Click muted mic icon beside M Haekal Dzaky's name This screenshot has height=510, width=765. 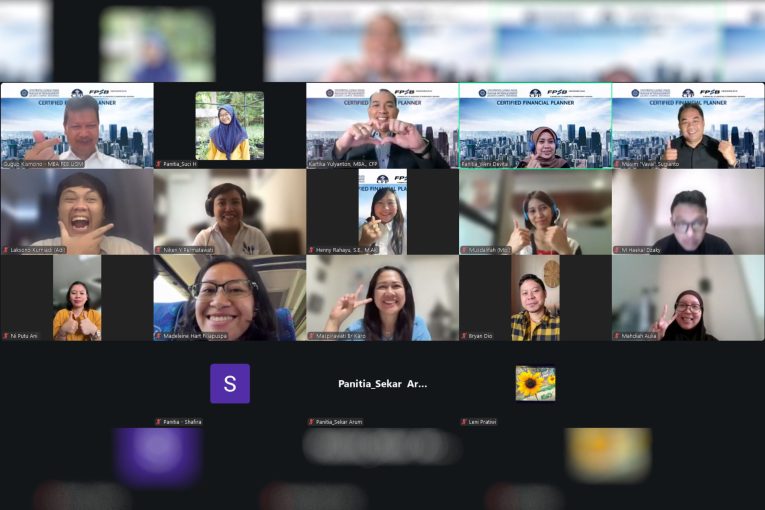pos(617,250)
